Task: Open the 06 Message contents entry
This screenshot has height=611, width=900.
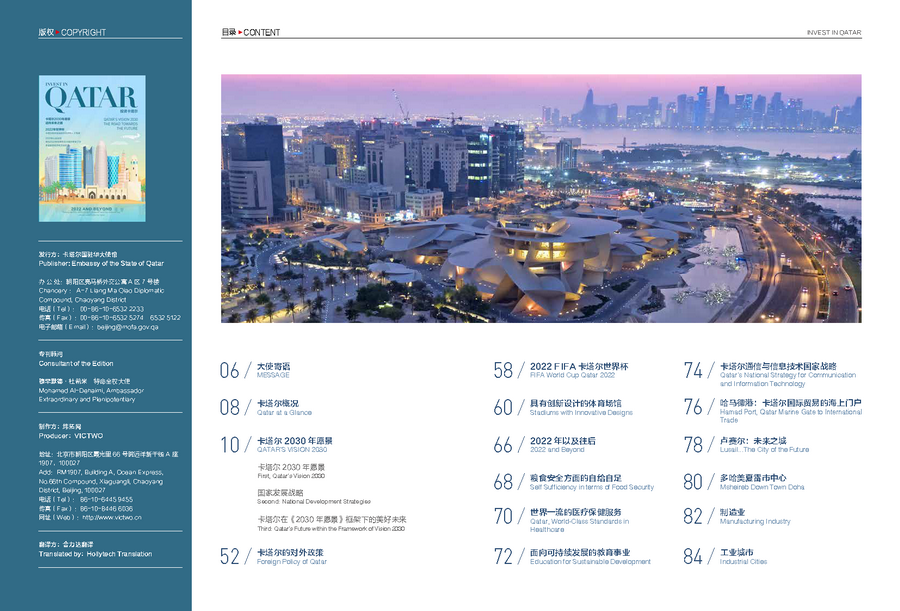Action: tap(255, 370)
